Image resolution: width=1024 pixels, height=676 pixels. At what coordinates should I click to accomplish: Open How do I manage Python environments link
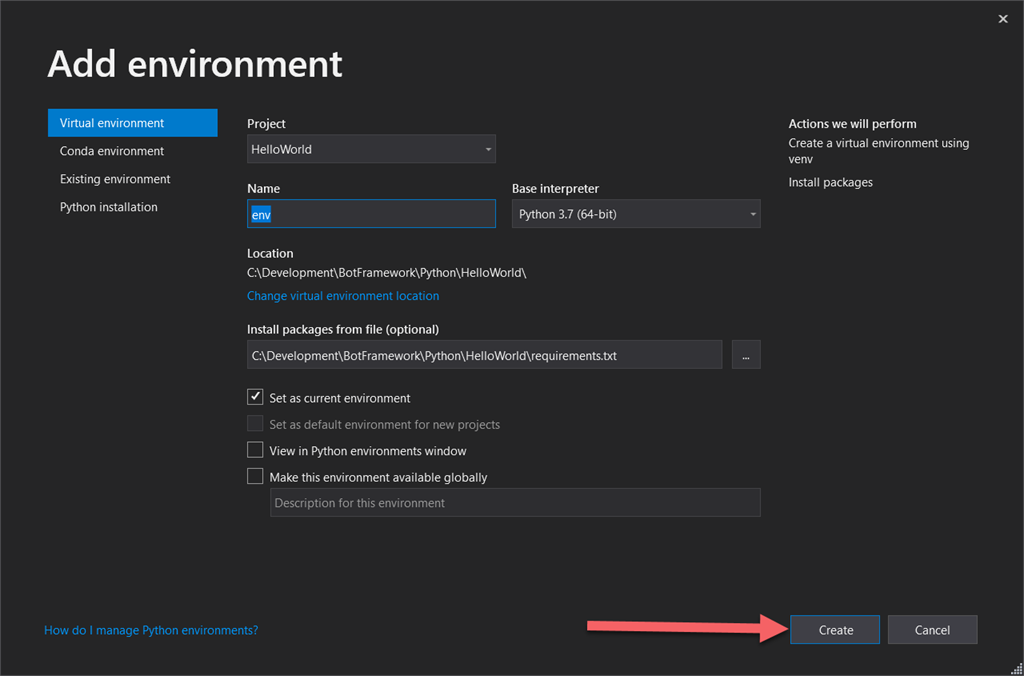[x=151, y=630]
